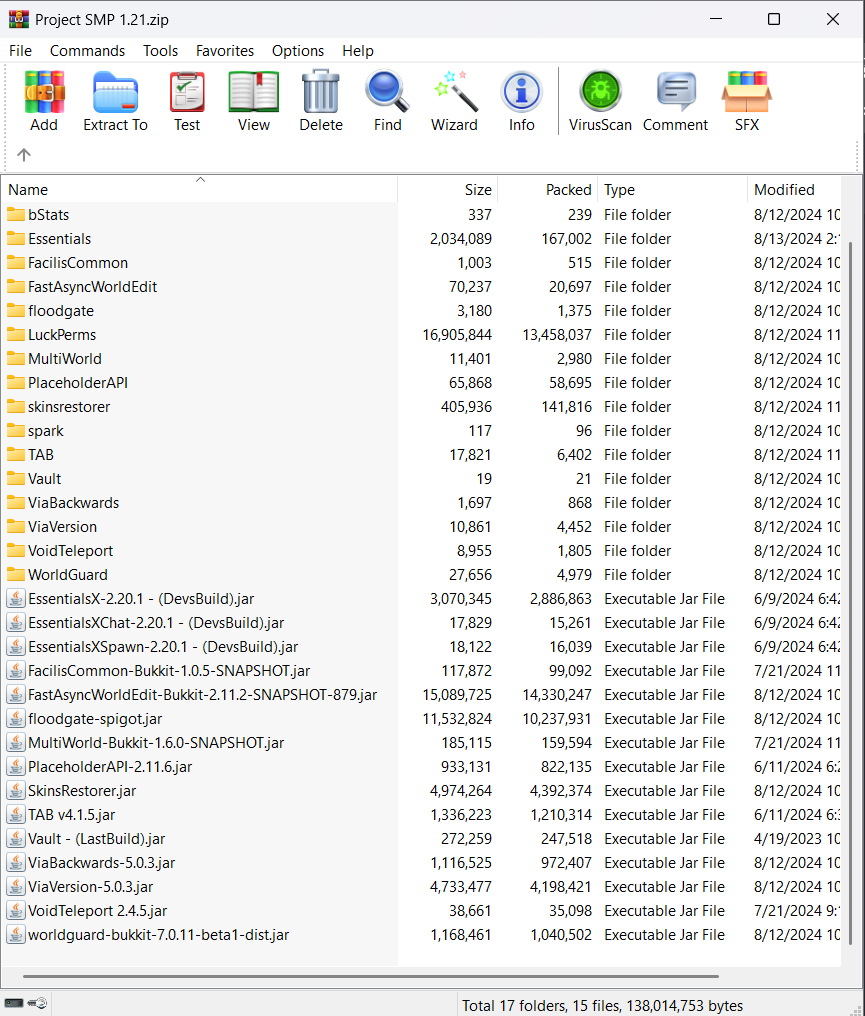Screen dimensions: 865x1016
Task: Select the TAB folder
Action: pyautogui.click(x=421, y=454)
